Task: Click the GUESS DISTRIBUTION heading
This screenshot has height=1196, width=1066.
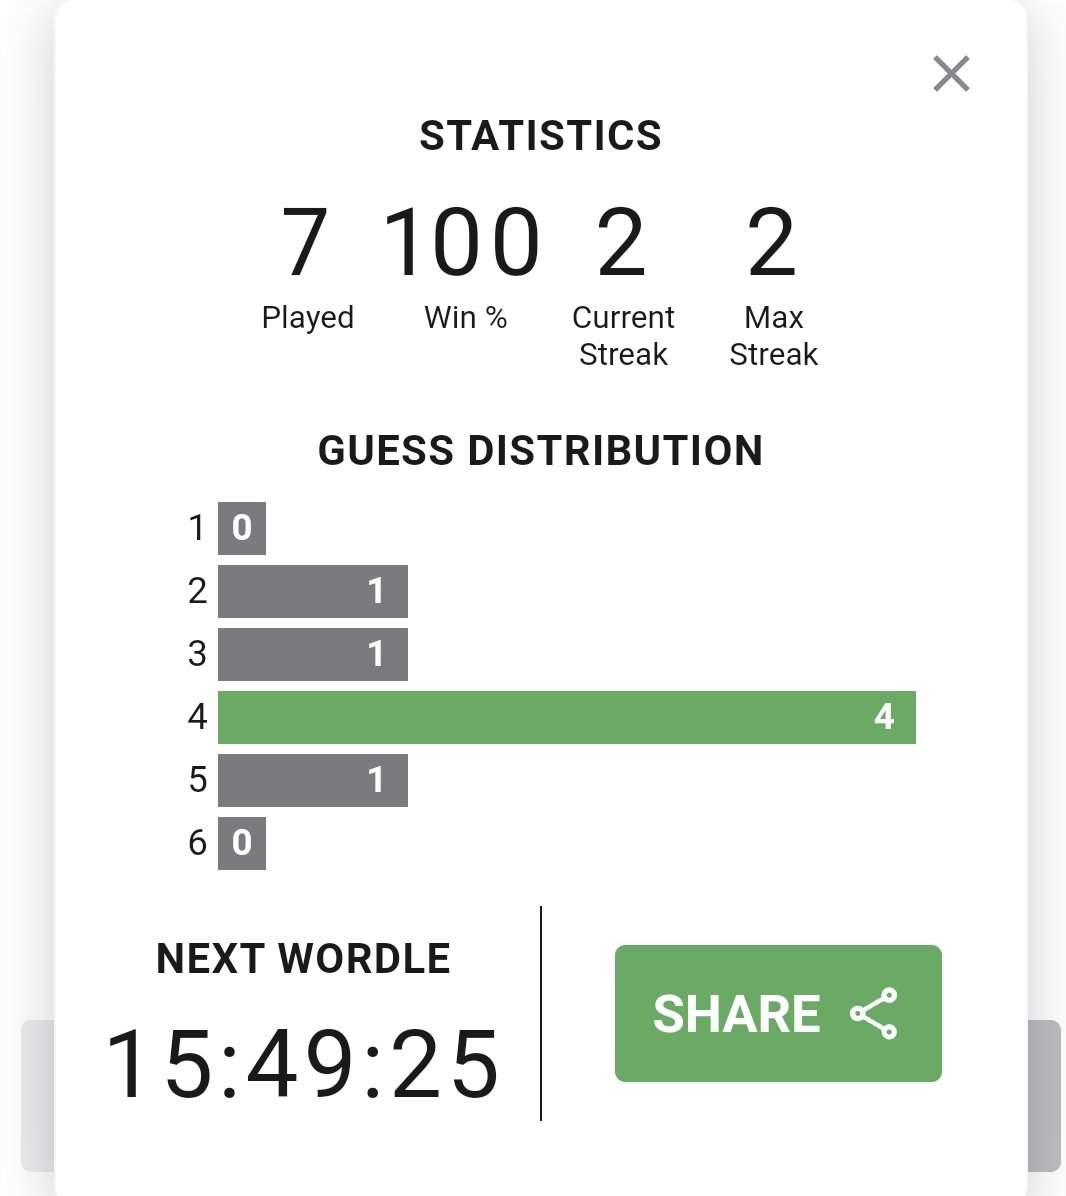Action: point(541,450)
